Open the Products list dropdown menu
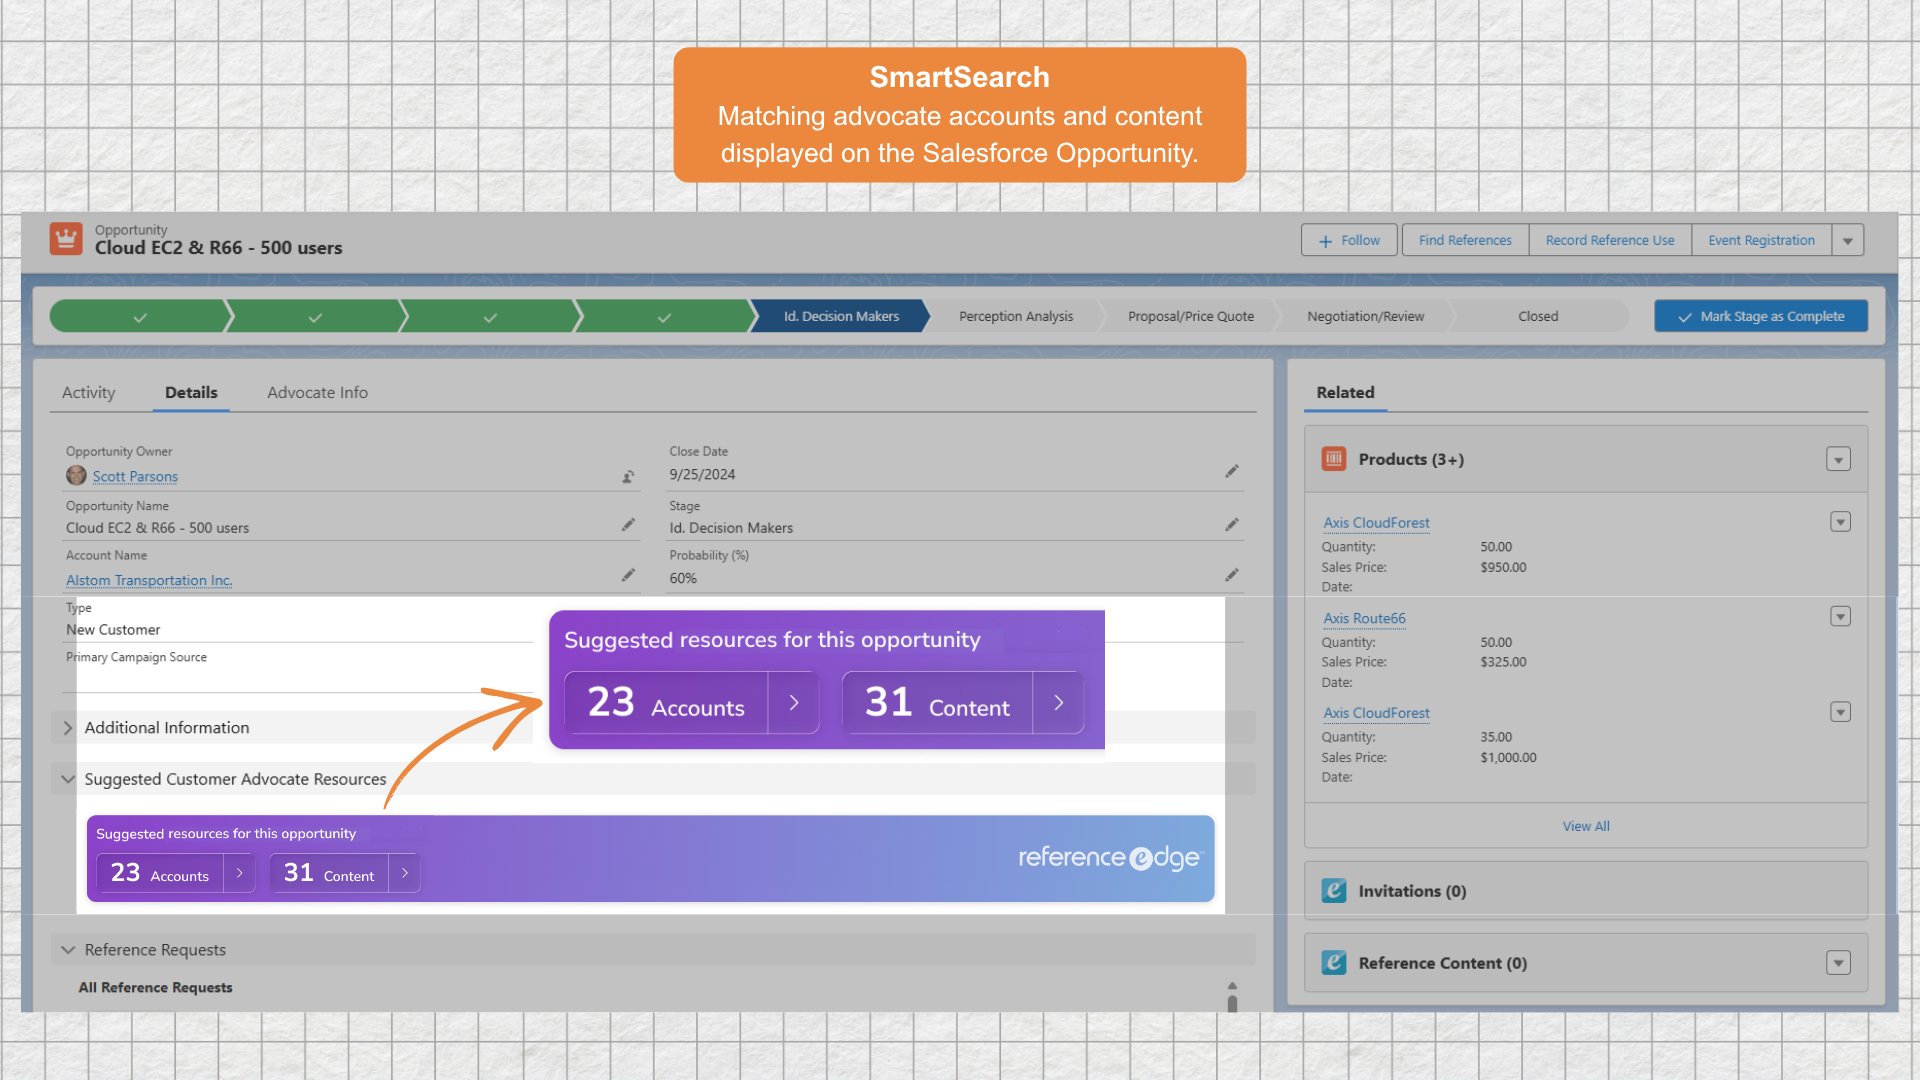 coord(1838,459)
